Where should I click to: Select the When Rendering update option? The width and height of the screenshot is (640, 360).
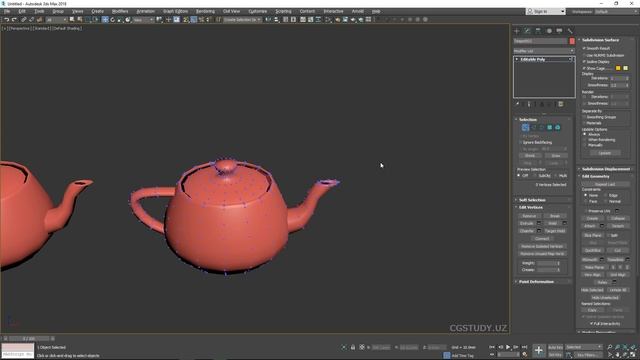[585, 140]
